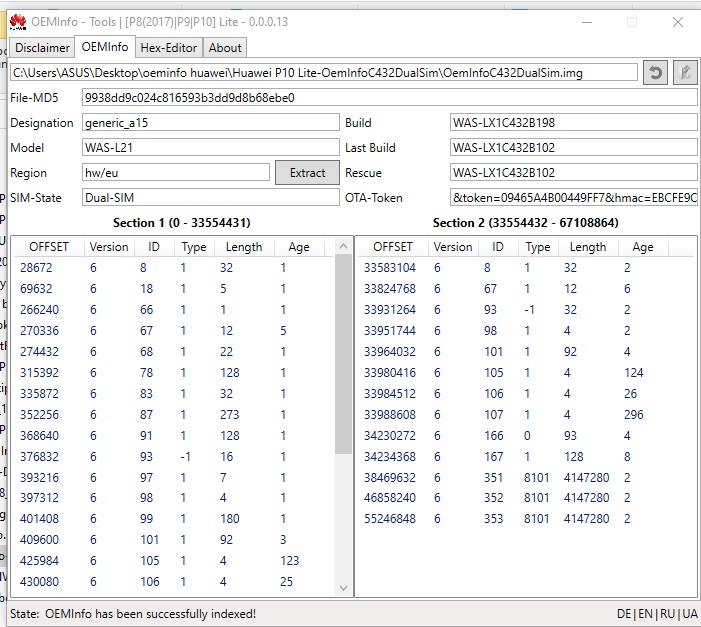Viewport: 701px width, 627px height.
Task: Sort Section 1 by ID column header
Action: pos(154,247)
